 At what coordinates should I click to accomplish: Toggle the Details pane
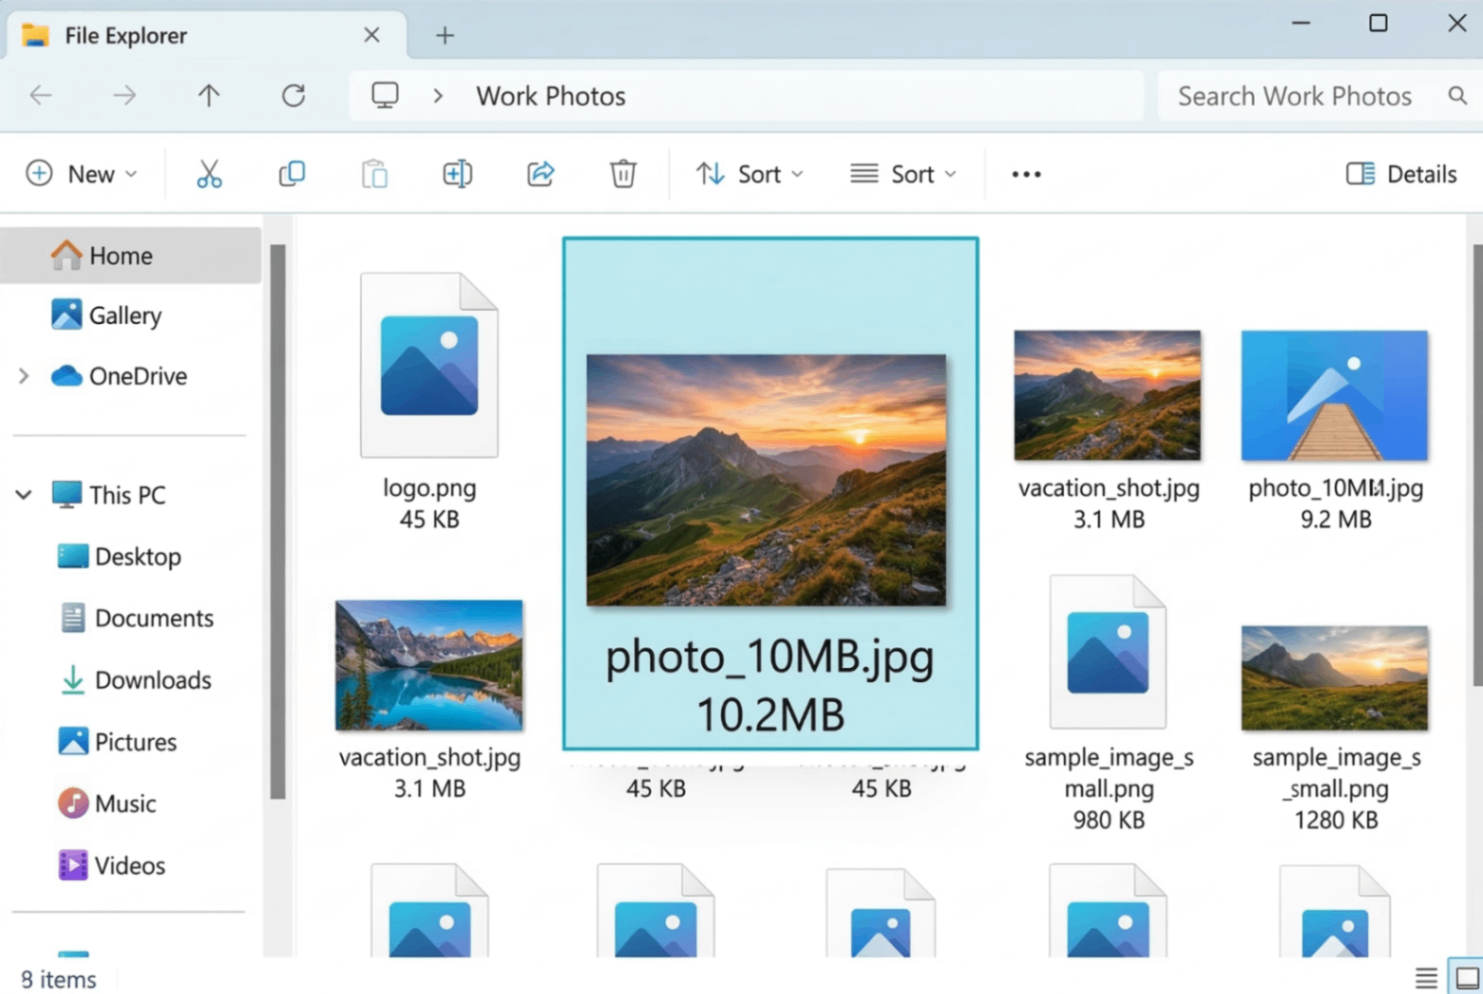pyautogui.click(x=1399, y=173)
